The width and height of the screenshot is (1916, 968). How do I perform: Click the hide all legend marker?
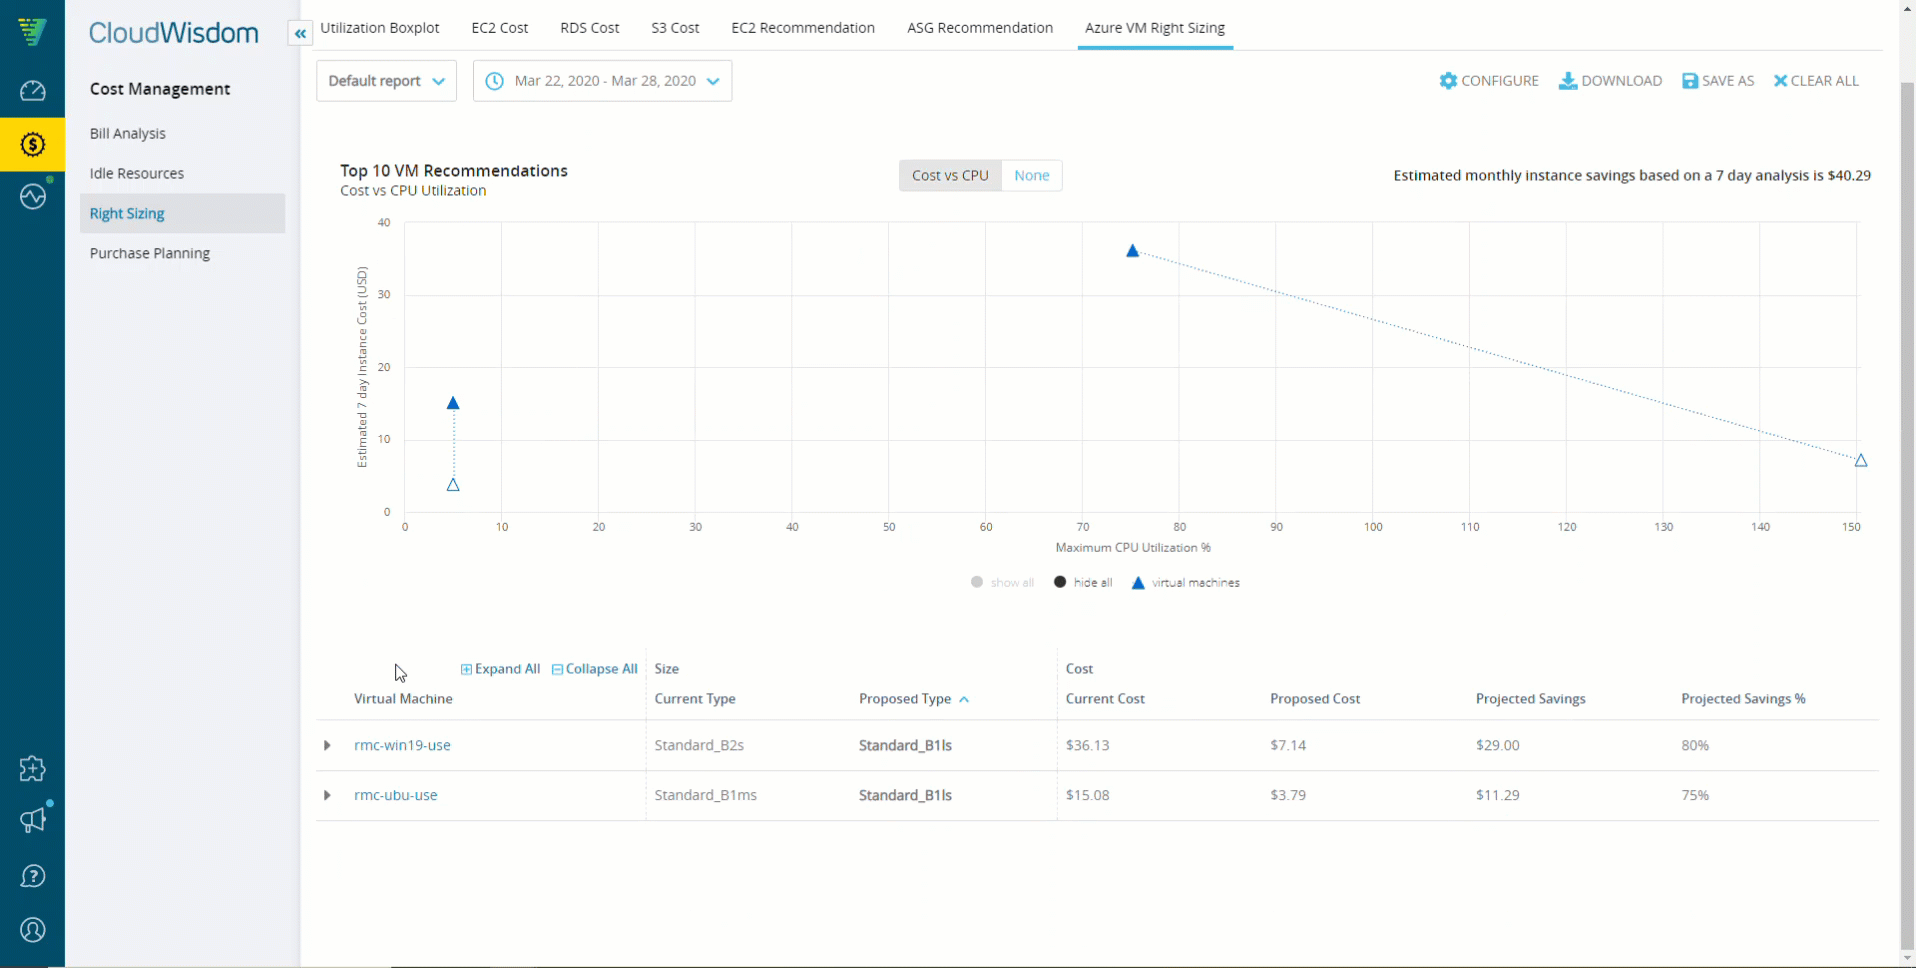pyautogui.click(x=1060, y=582)
